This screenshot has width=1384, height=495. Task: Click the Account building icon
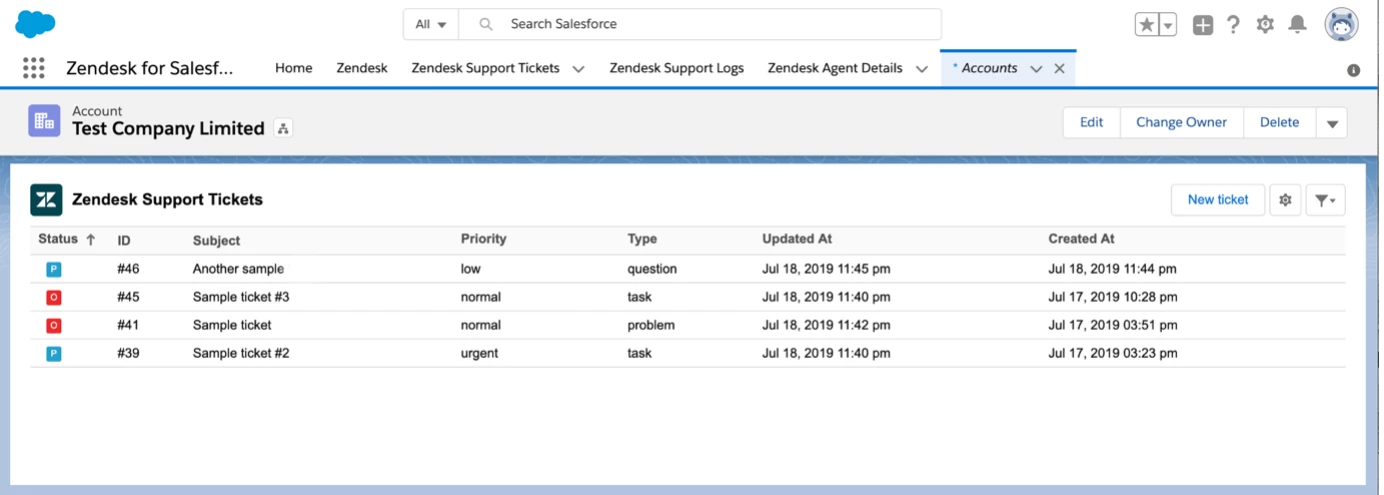point(44,121)
